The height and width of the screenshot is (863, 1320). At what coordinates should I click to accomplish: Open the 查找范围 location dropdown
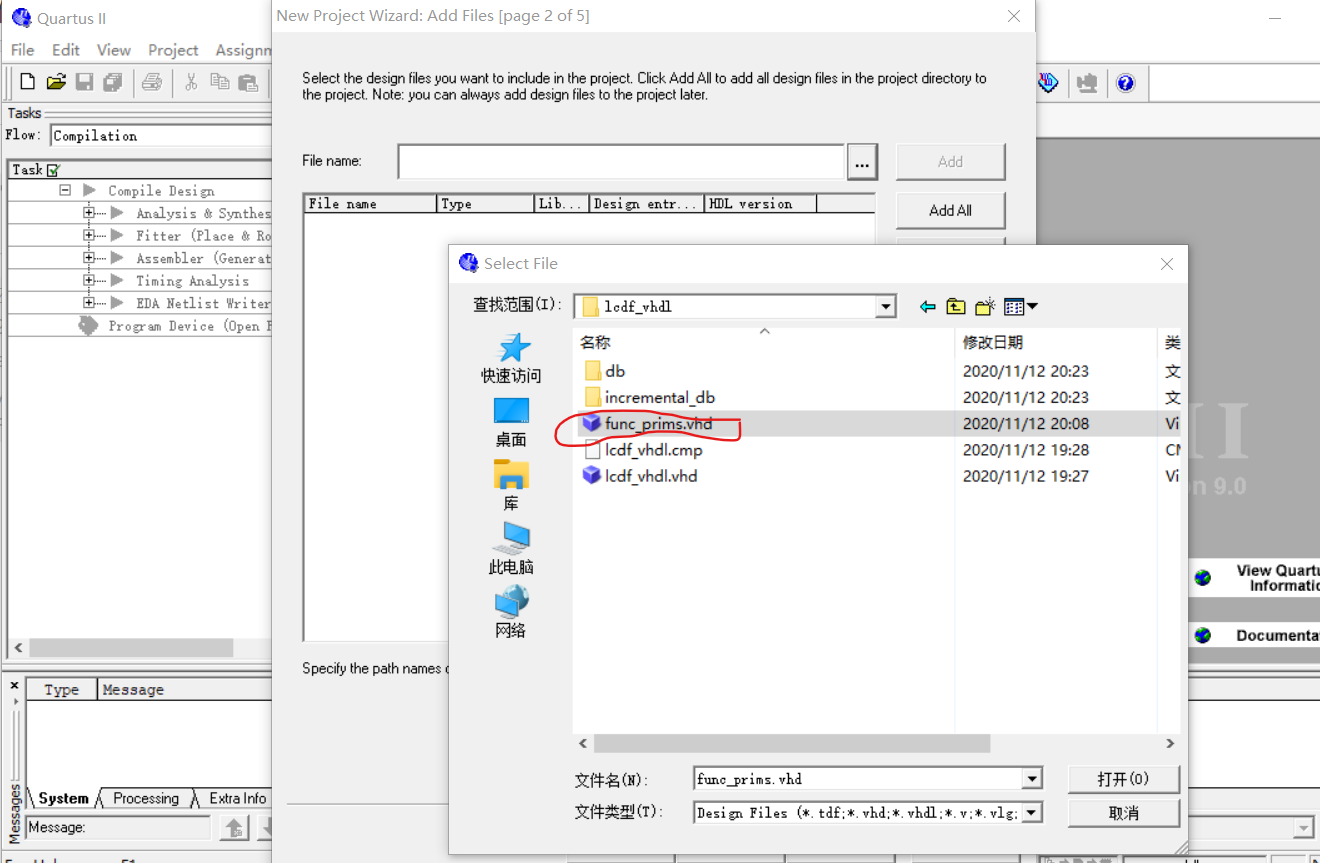[884, 306]
